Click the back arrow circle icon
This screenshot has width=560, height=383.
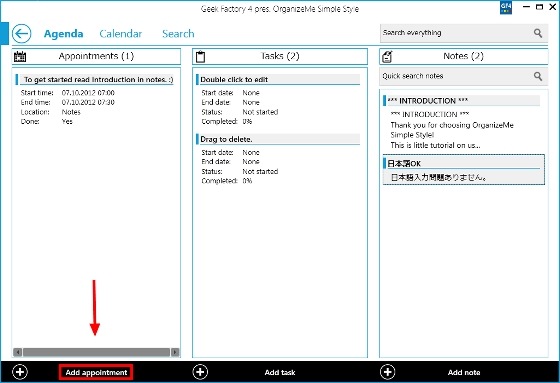(21, 34)
